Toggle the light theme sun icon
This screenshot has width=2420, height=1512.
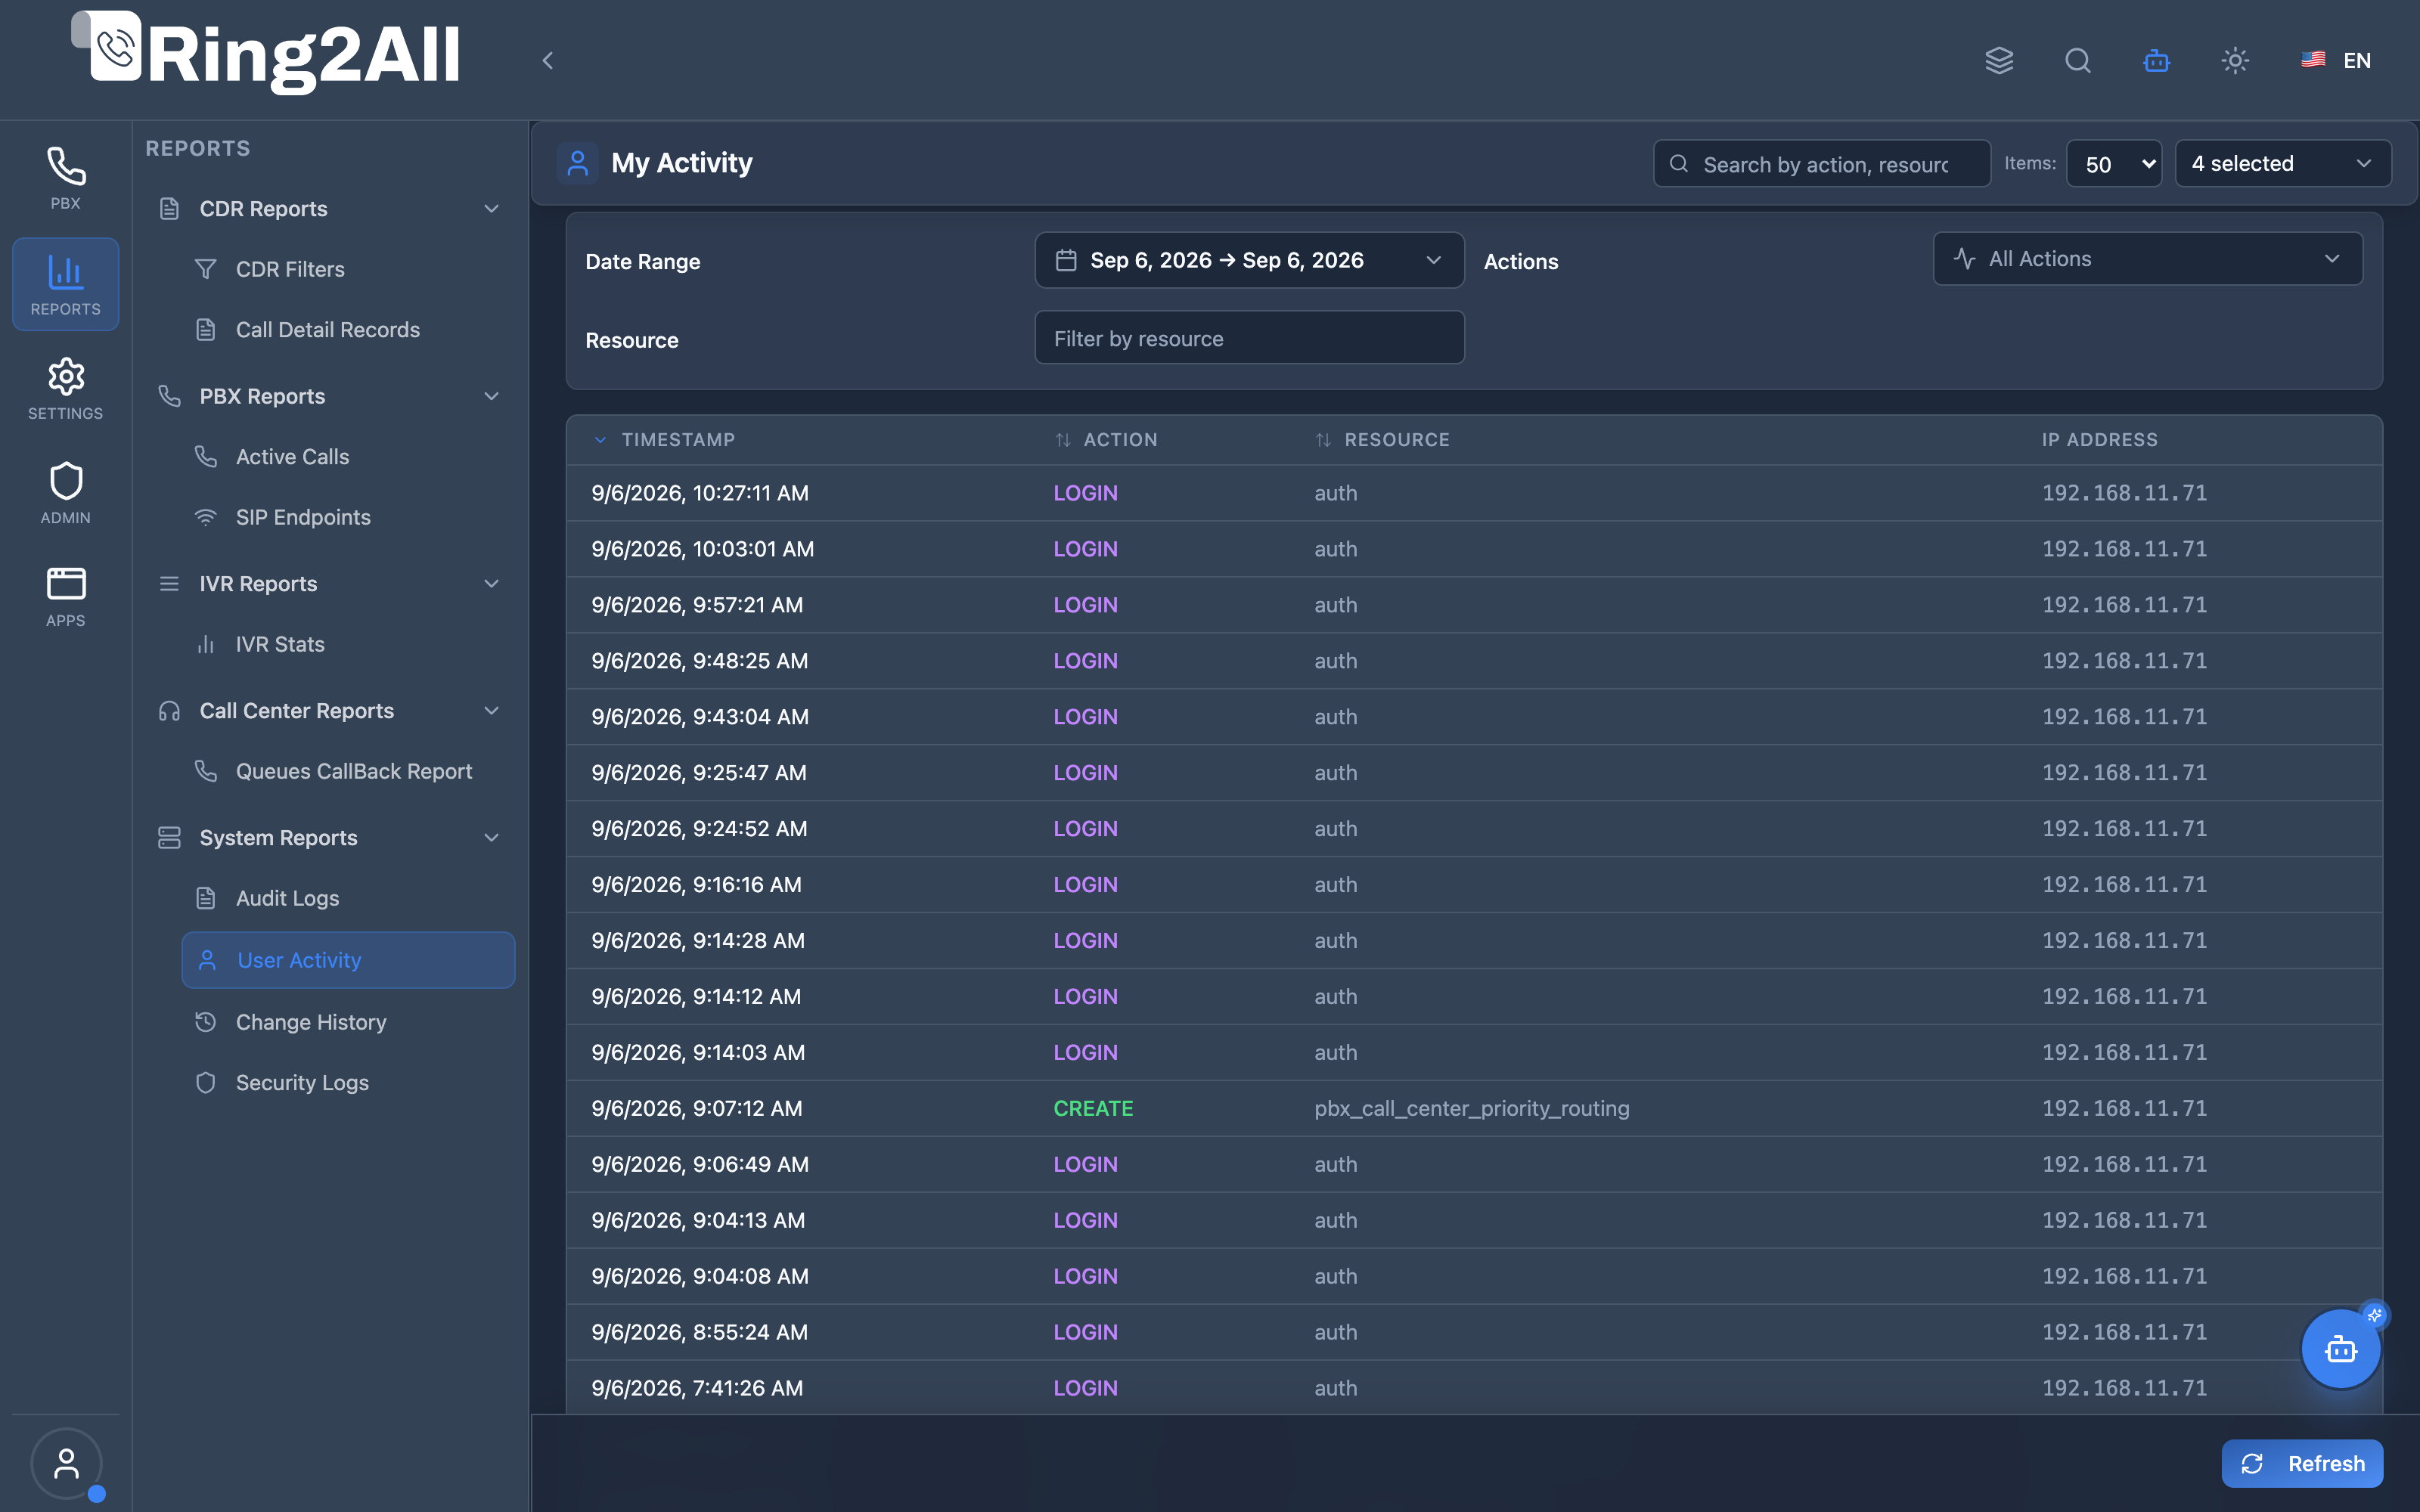point(2235,60)
